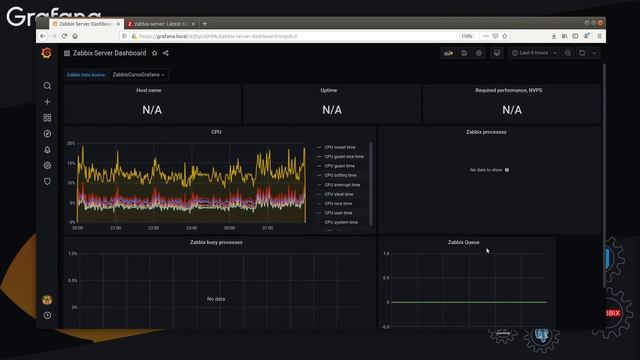Click the info icon beside No data to show

(x=507, y=170)
